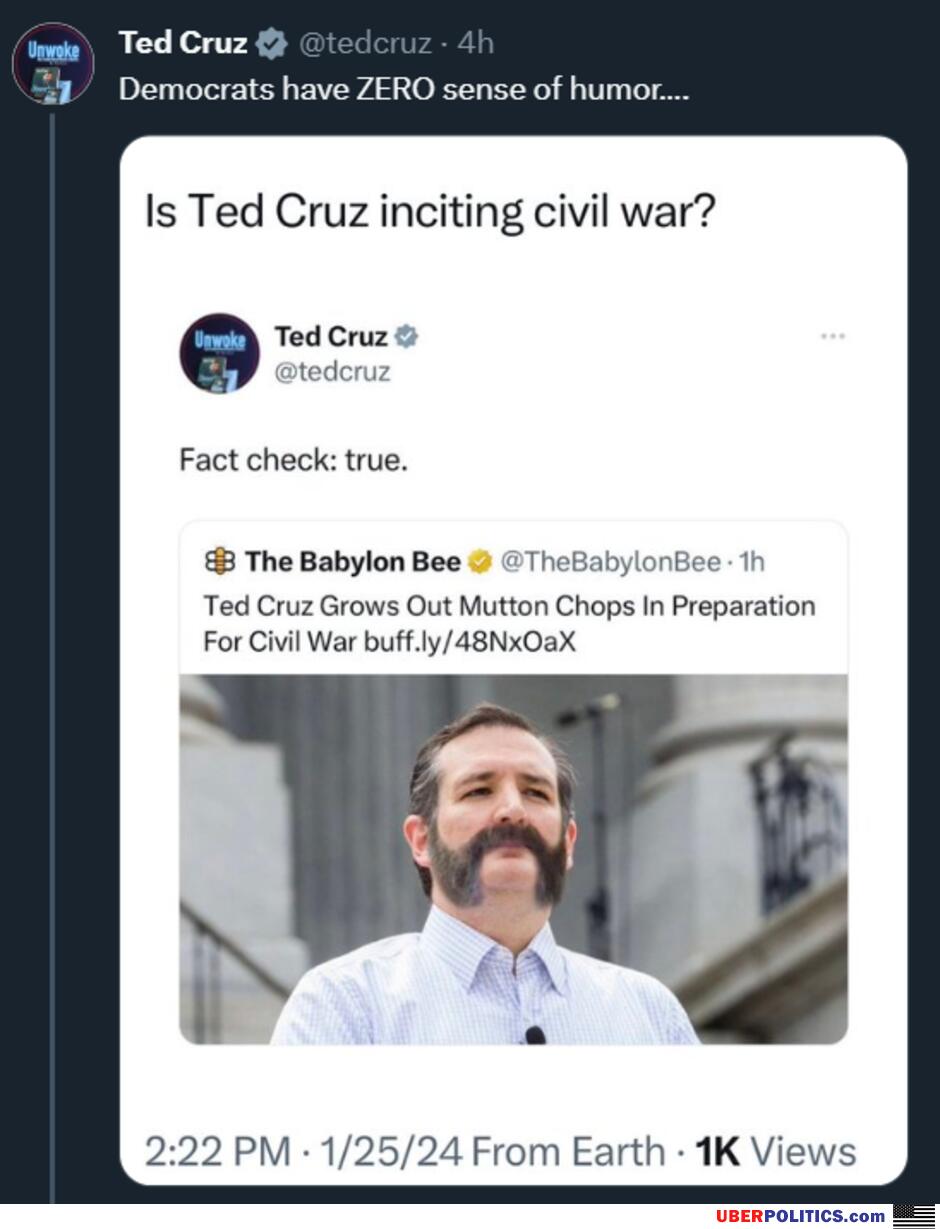Click the blue verified badge in the top header
Viewport: 940px width, 1229px height.
click(x=269, y=44)
